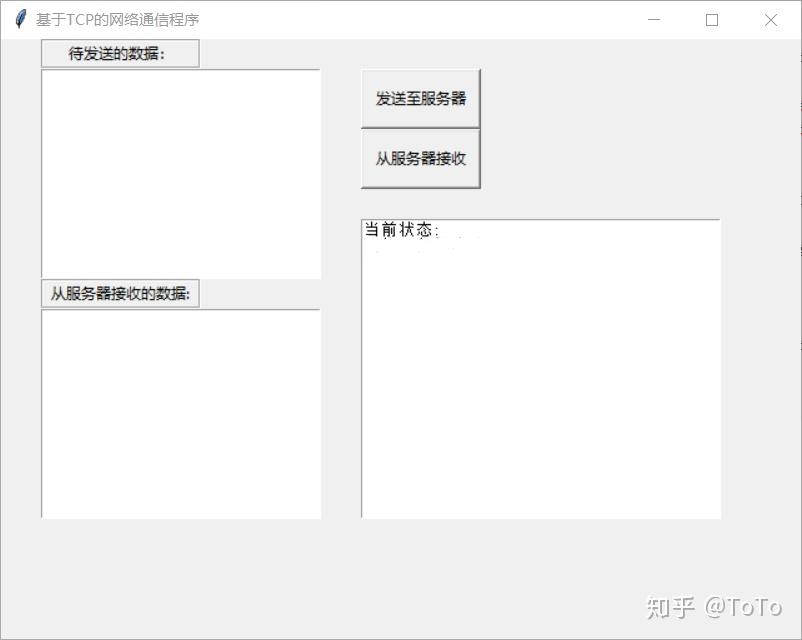This screenshot has width=802, height=640.
Task: Click the 待发送的数据 label
Action: point(119,53)
